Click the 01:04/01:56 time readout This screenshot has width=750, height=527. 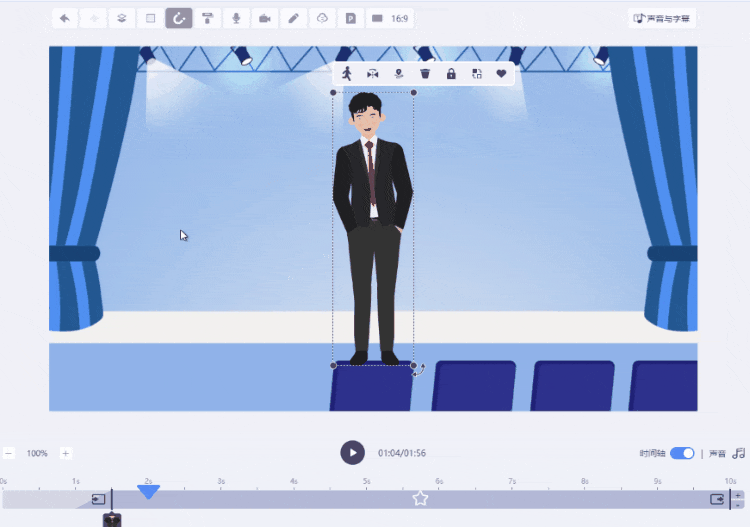click(402, 453)
